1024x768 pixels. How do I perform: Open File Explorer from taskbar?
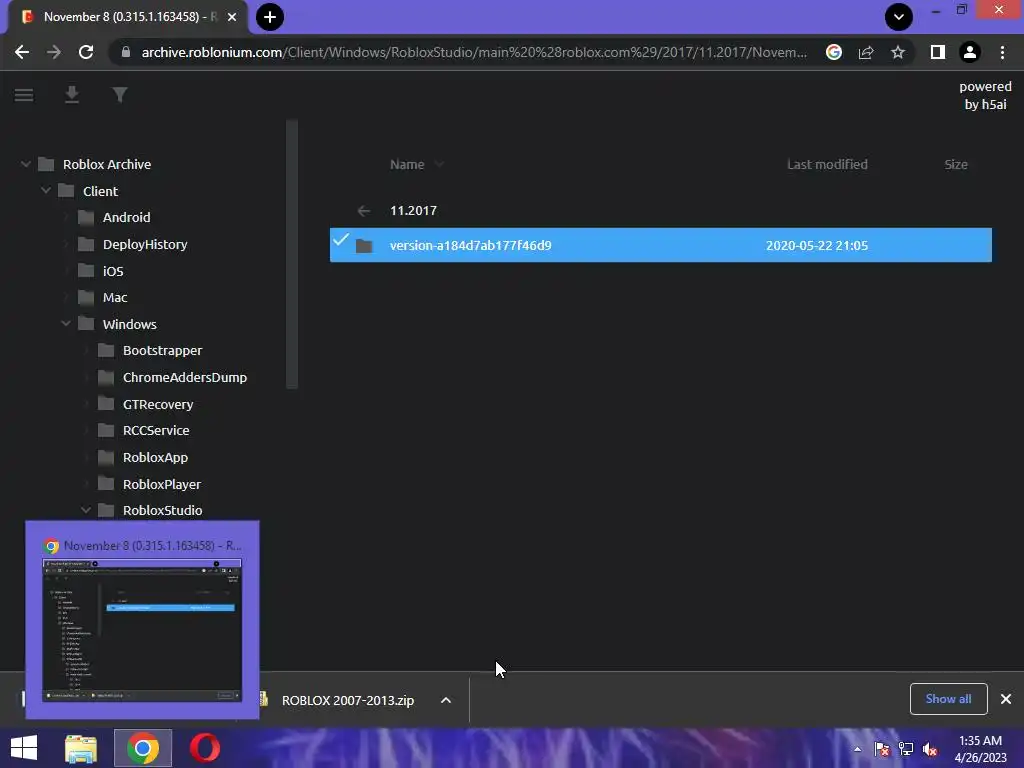pos(81,748)
